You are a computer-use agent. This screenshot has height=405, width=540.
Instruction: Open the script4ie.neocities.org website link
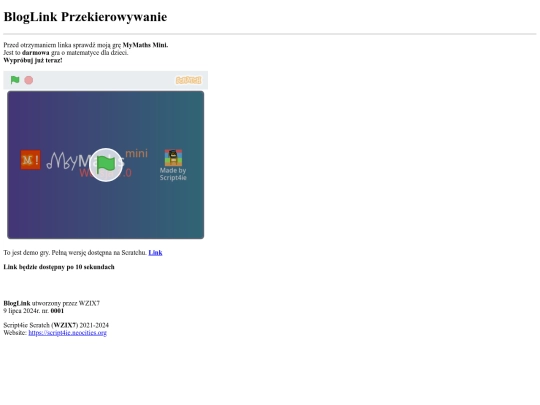[68, 333]
